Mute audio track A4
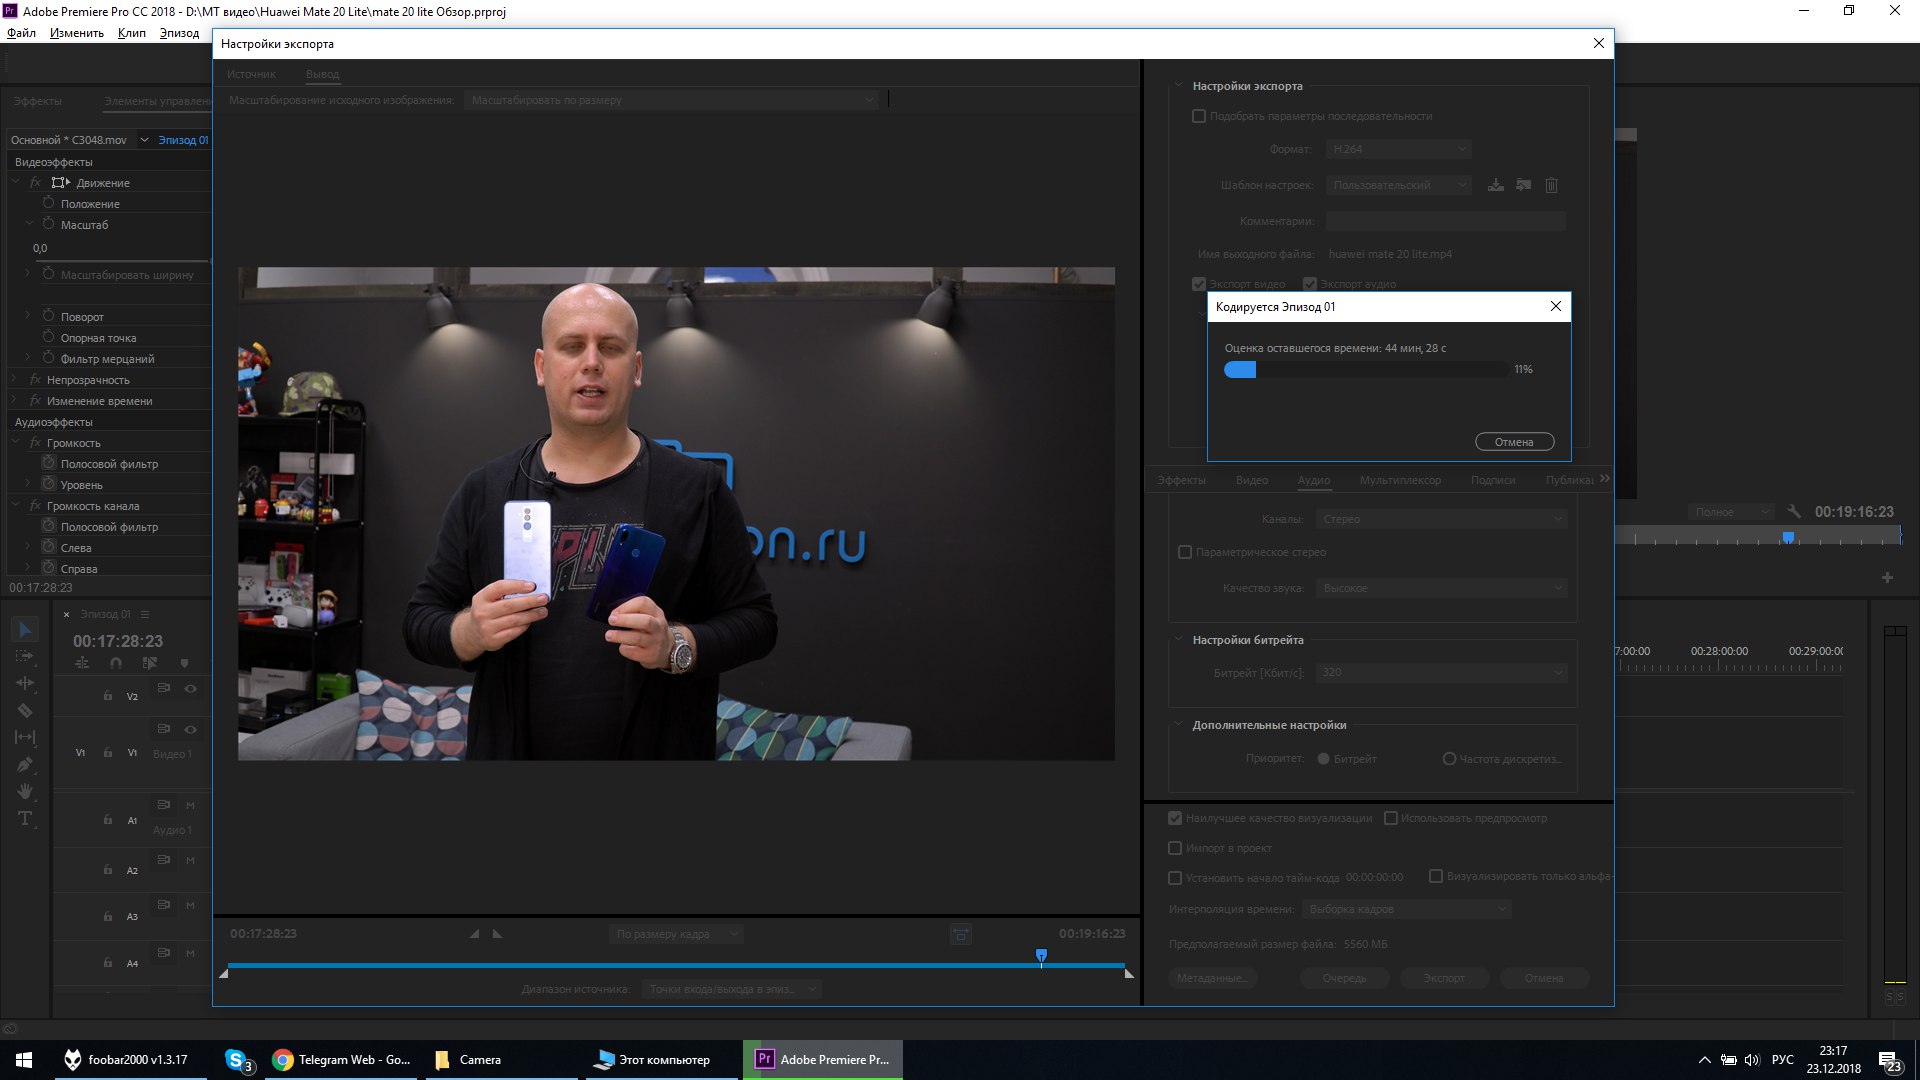The image size is (1920, 1080). coord(190,953)
